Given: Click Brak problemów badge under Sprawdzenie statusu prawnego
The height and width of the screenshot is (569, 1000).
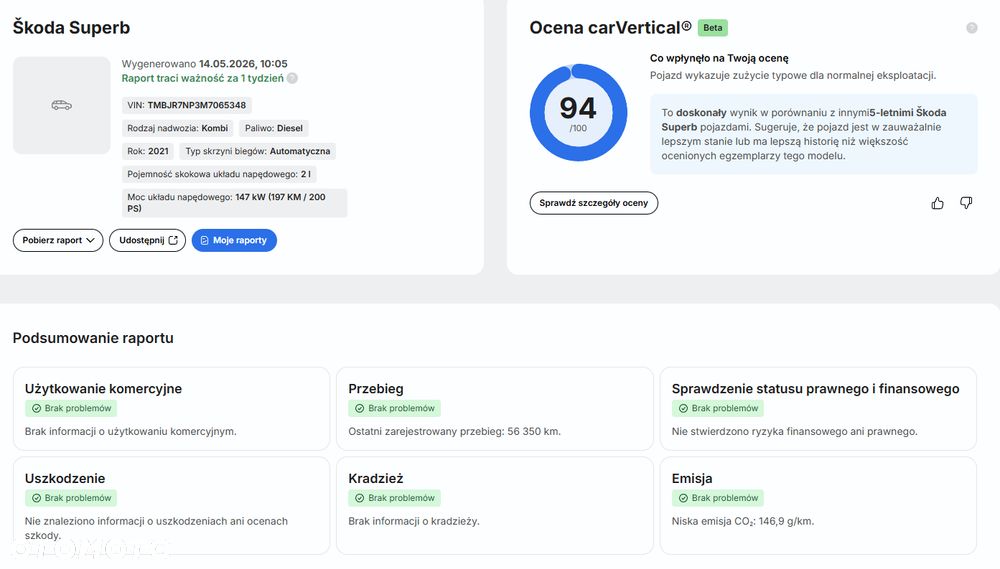Looking at the screenshot, I should [x=717, y=408].
